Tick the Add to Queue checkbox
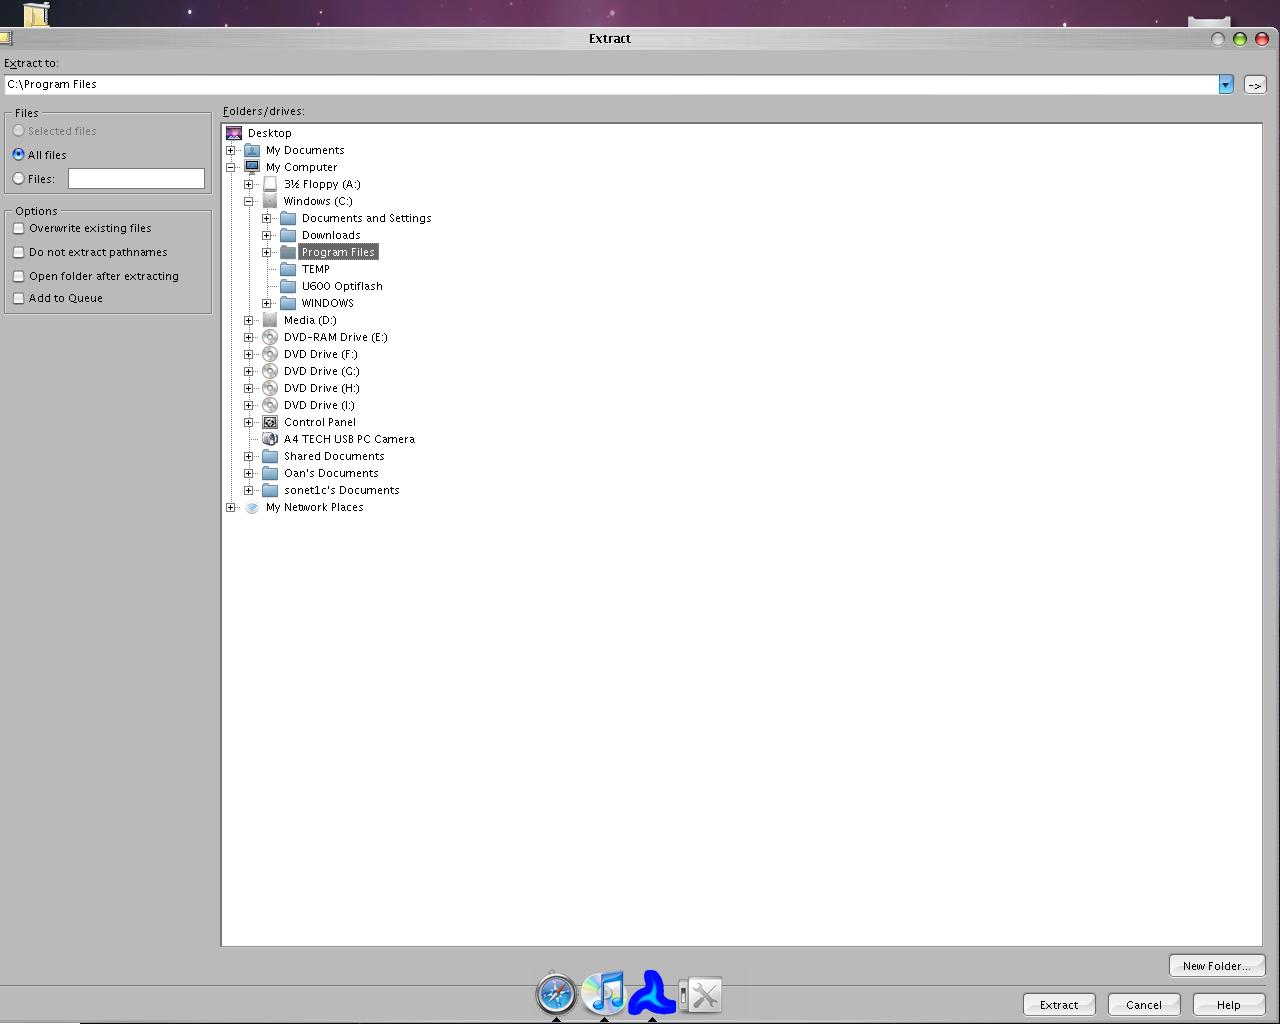 [18, 298]
